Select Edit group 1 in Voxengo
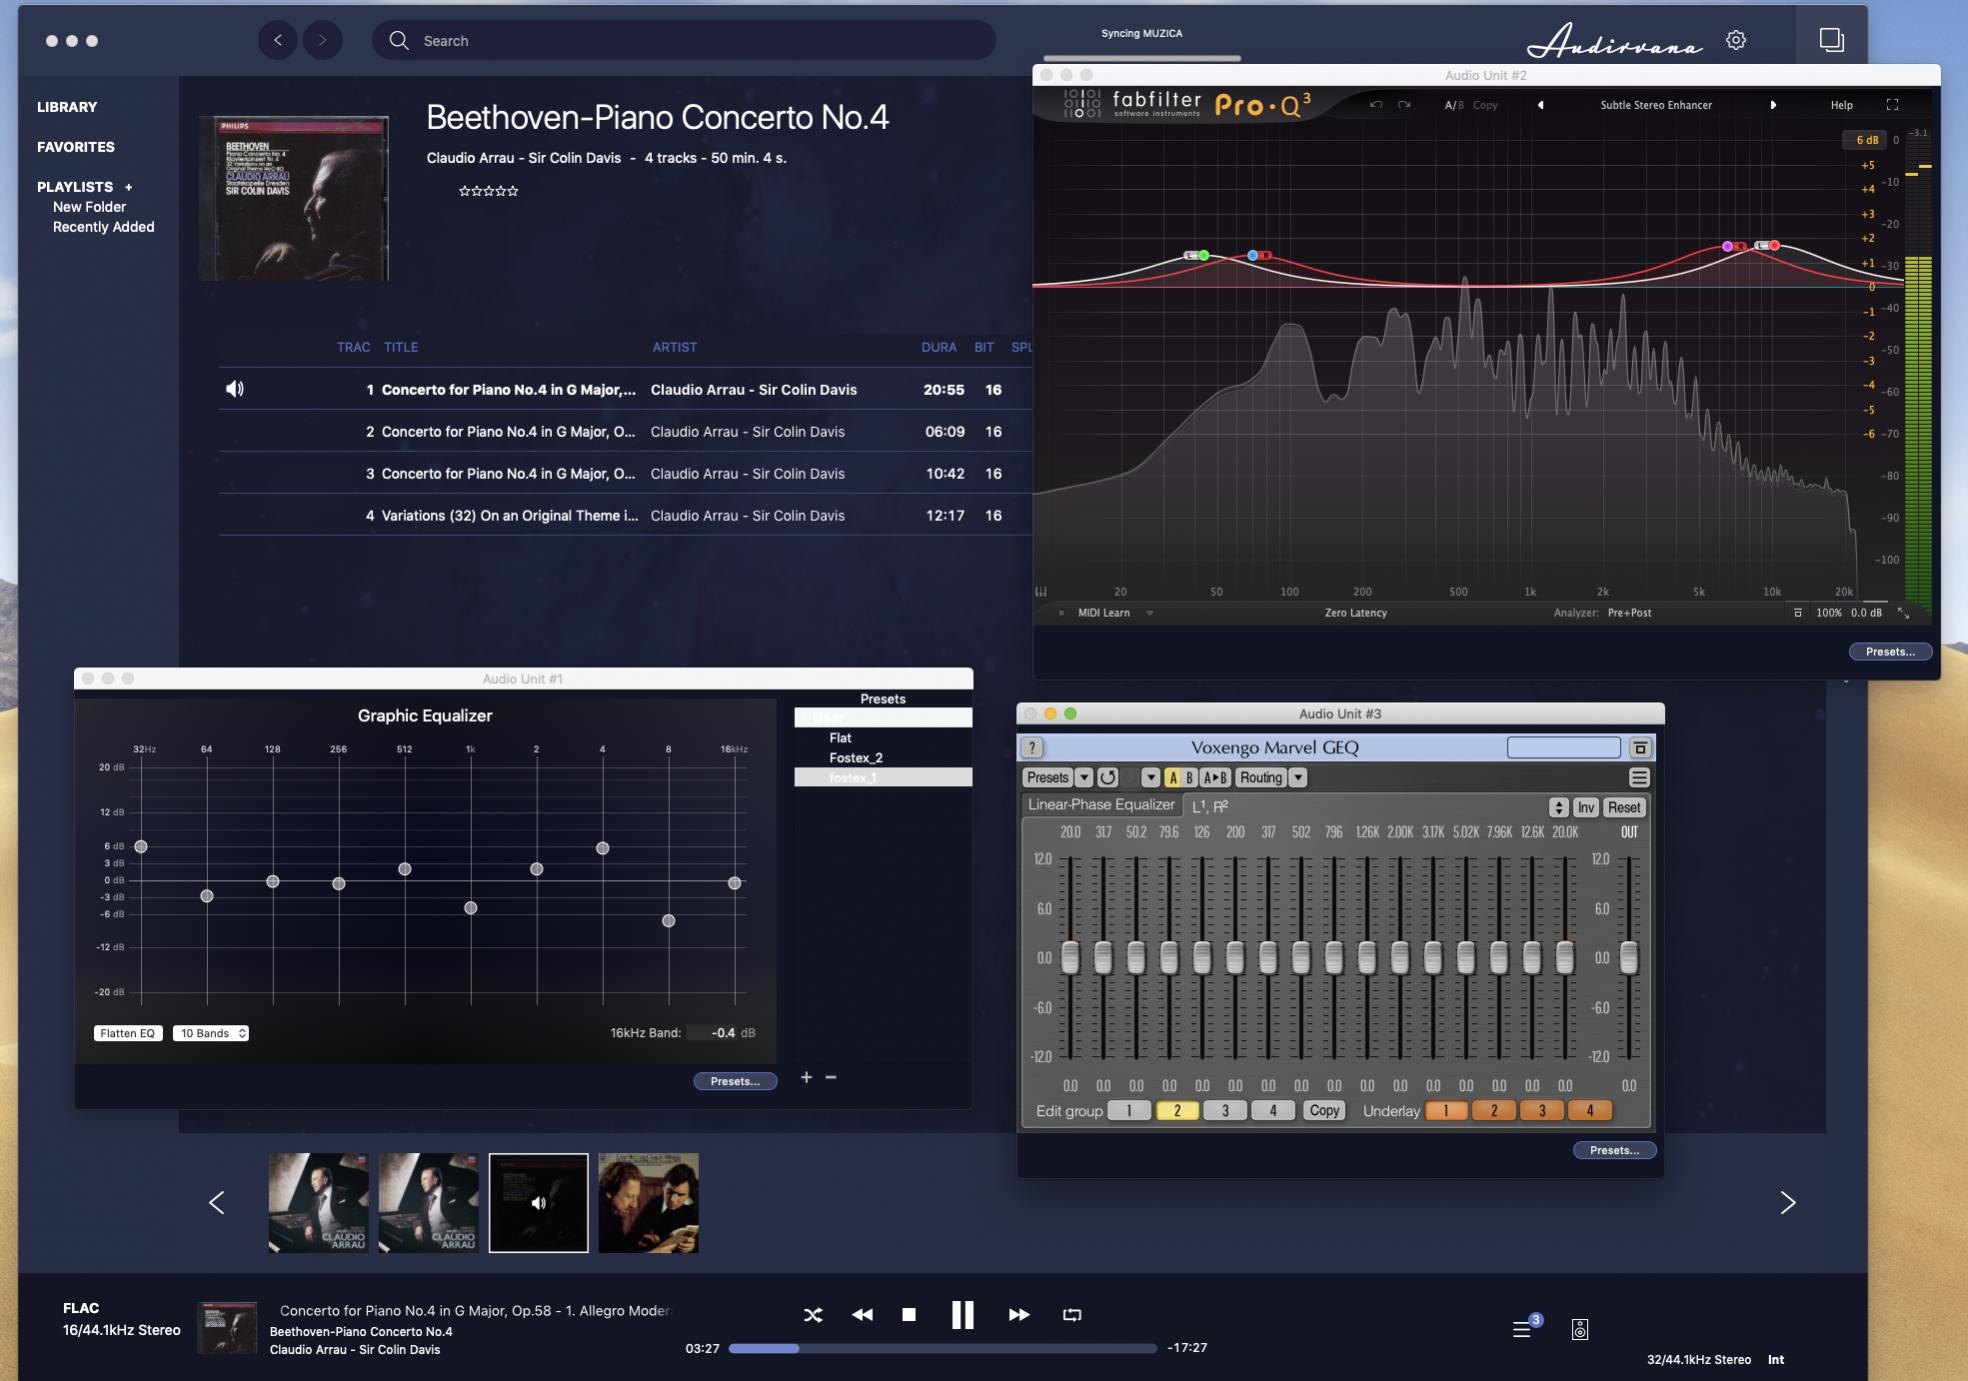The image size is (1968, 1381). tap(1129, 1111)
